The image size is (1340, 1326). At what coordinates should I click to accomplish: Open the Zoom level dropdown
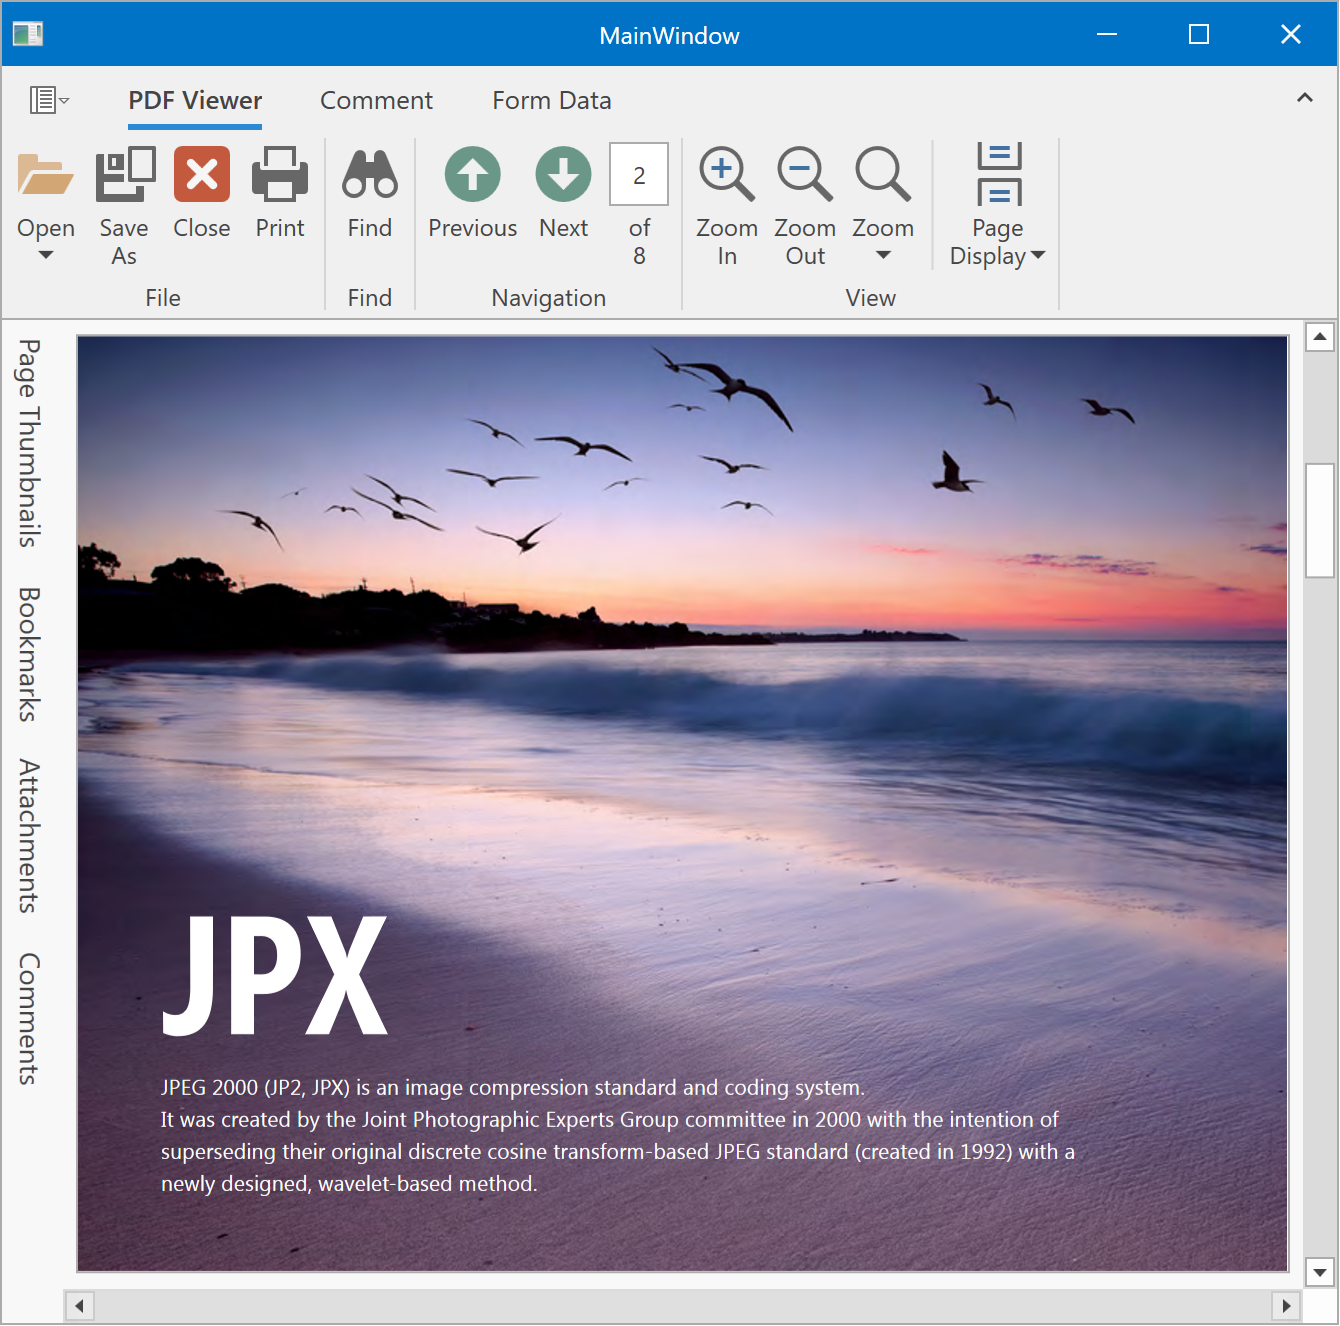click(883, 256)
